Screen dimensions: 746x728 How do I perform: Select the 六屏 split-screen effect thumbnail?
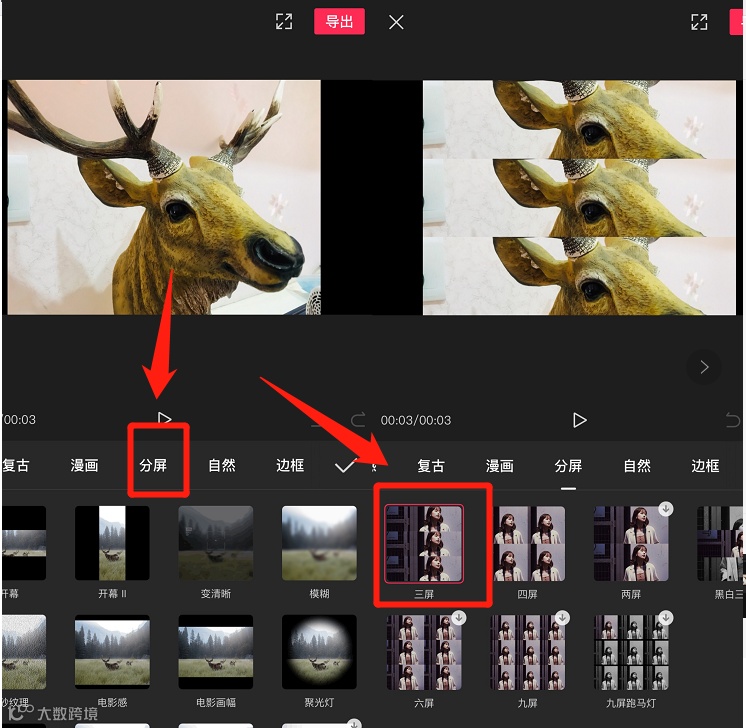point(424,652)
